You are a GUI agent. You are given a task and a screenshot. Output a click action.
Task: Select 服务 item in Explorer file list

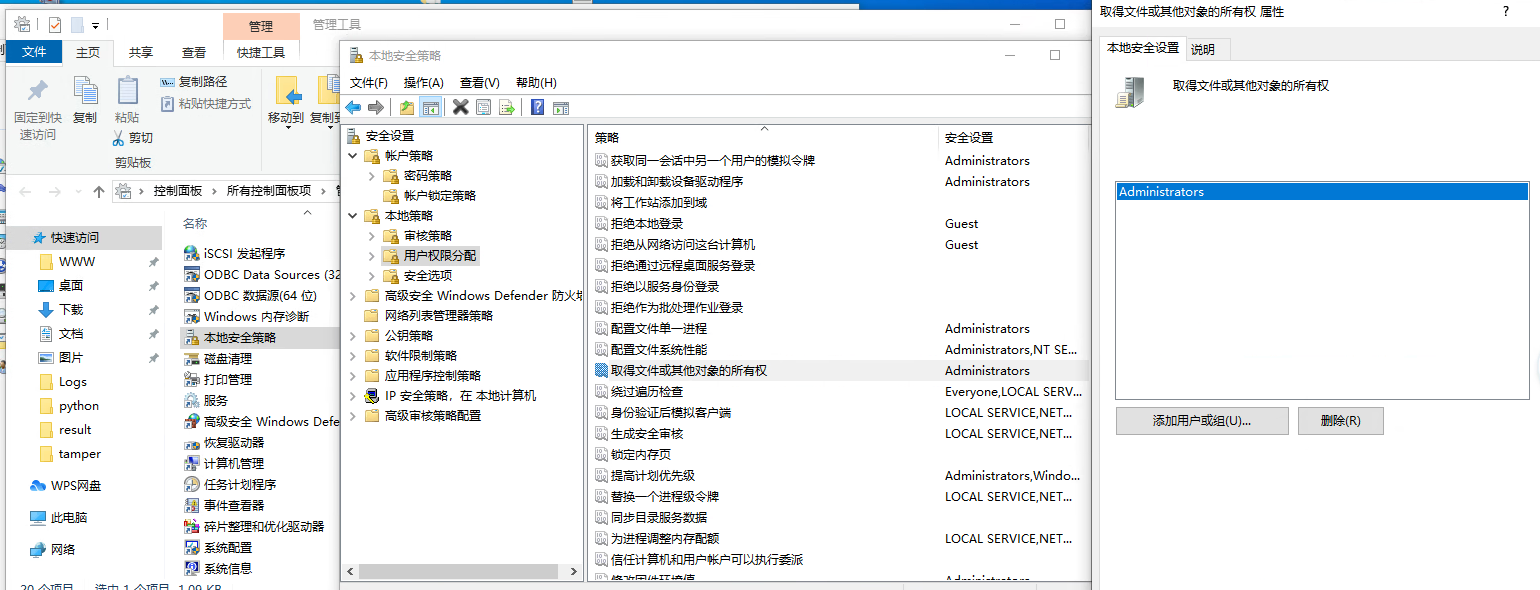pyautogui.click(x=206, y=400)
